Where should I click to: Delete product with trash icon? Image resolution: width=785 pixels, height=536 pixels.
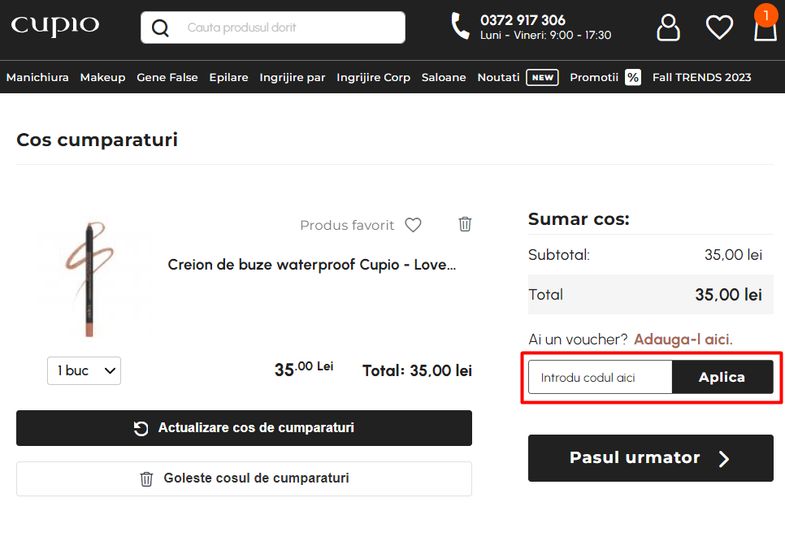click(465, 224)
